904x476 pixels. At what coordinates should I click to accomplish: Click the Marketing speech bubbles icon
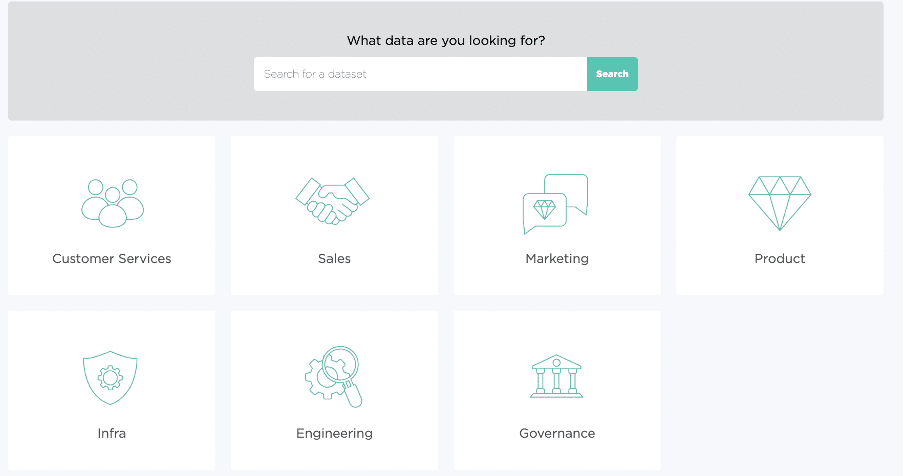coord(556,203)
